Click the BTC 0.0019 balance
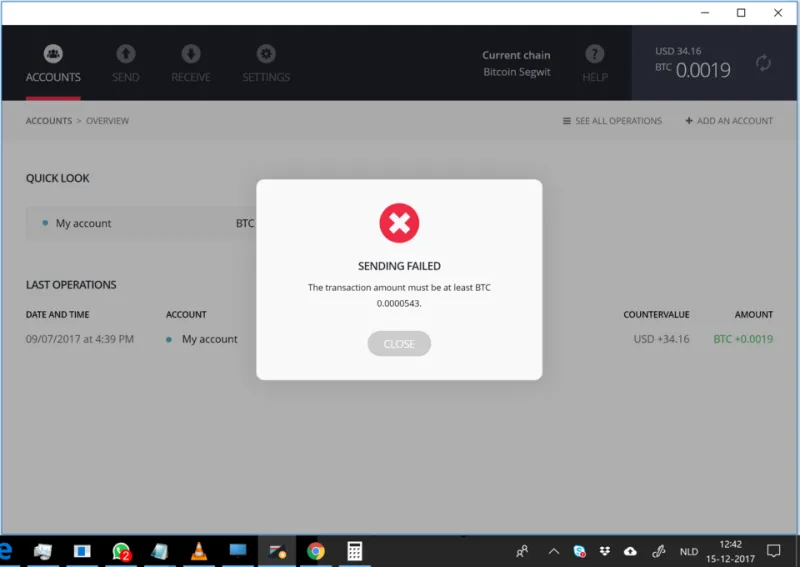 pyautogui.click(x=693, y=70)
